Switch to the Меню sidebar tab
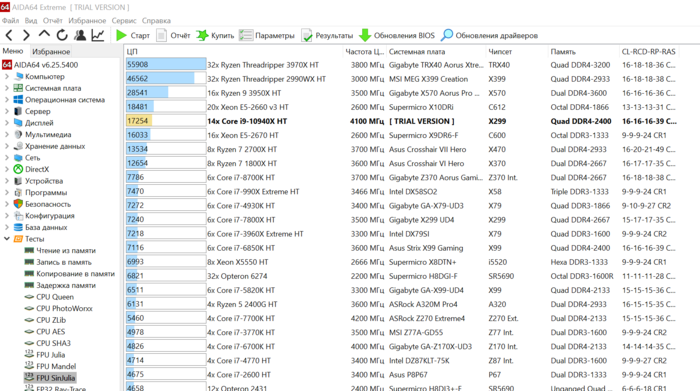Screen dimensions: 700x391 coord(13,51)
